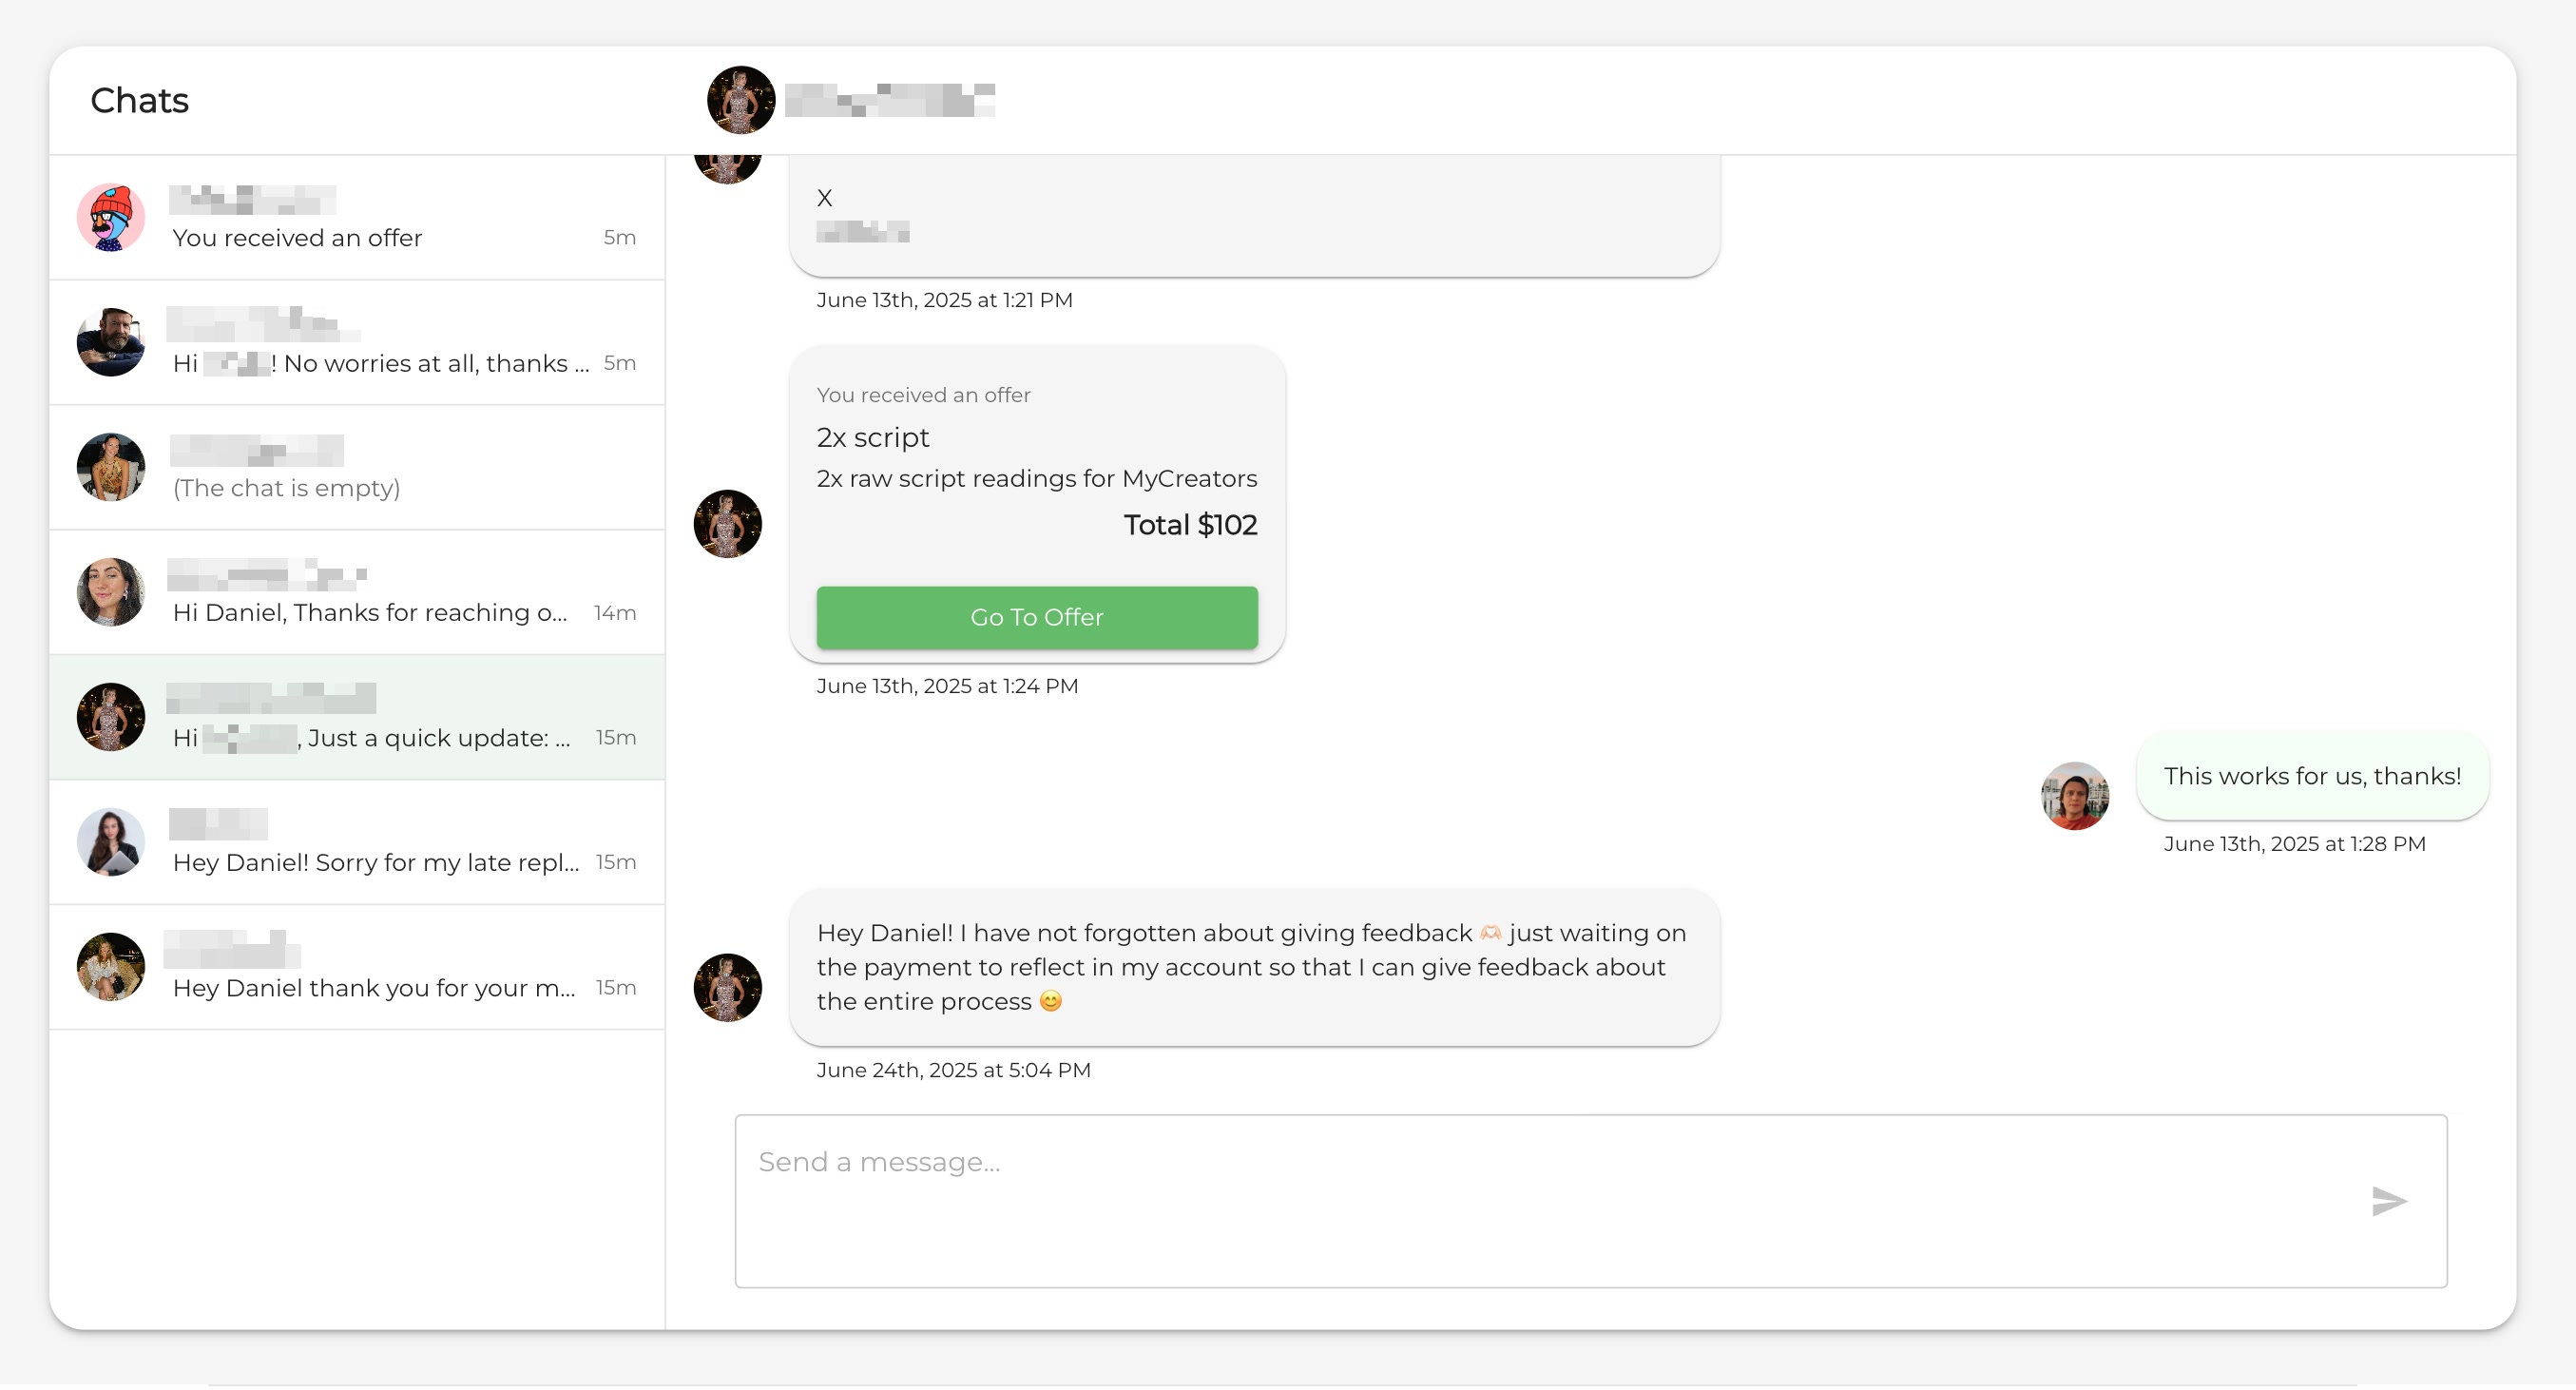Click '2x raw script readings for MyCreators' text
This screenshot has height=1390, width=2576.
(x=1037, y=479)
